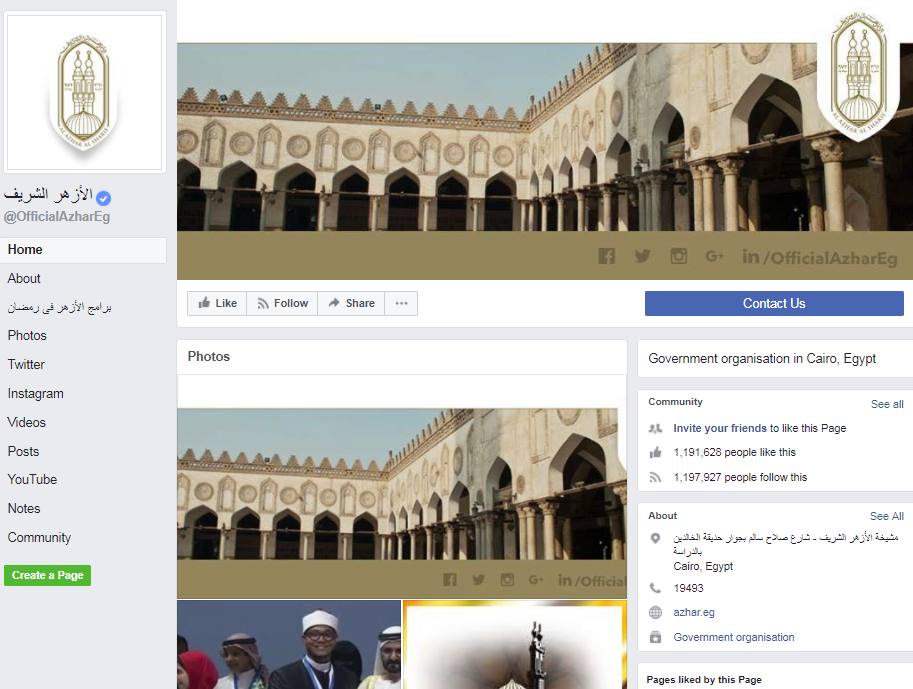Click the phone icon next to 19493
This screenshot has height=689, width=913.
tap(656, 588)
